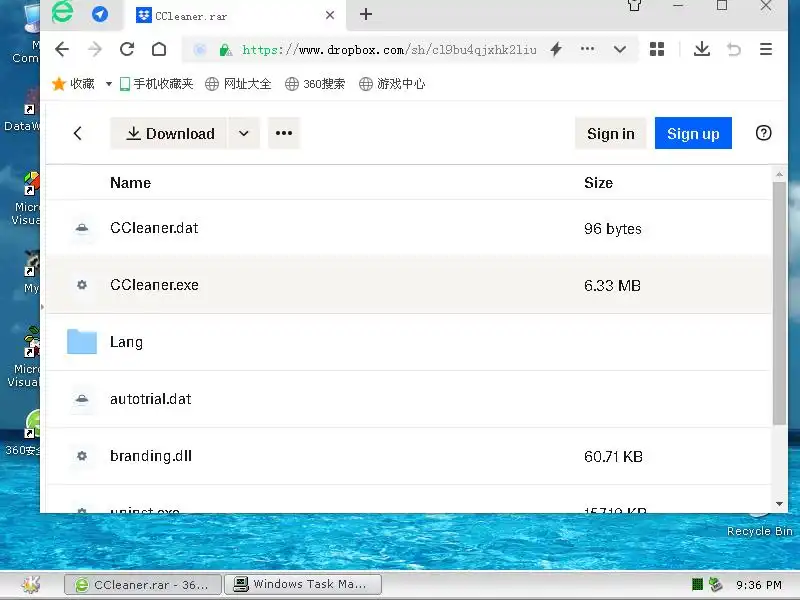Image resolution: width=800 pixels, height=600 pixels.
Task: Switch to Windows Task Manager taskbar button
Action: point(303,585)
